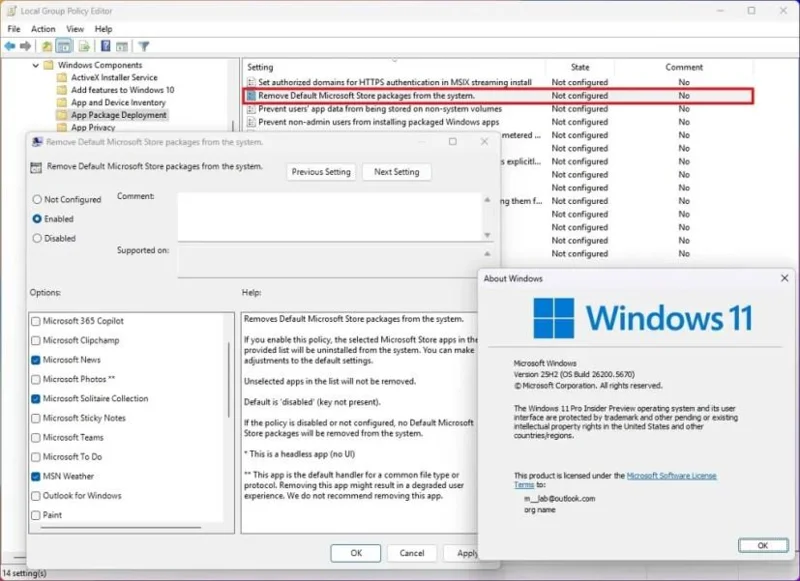Screen dimensions: 800x581
Task: Click the ActiveX Installer Service folder icon
Action: pos(62,78)
